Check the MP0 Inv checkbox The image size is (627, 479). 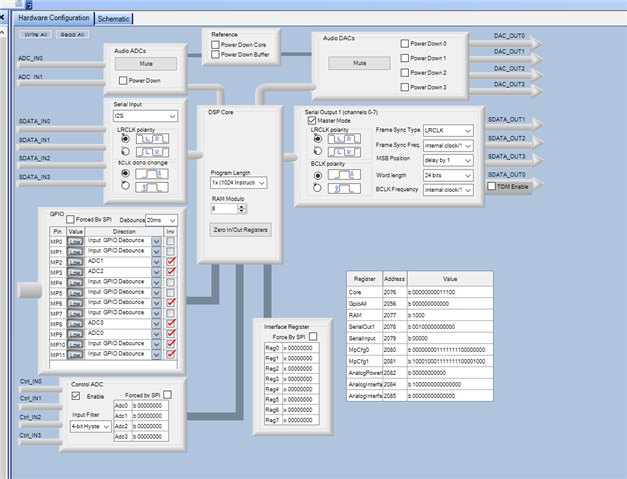click(171, 241)
